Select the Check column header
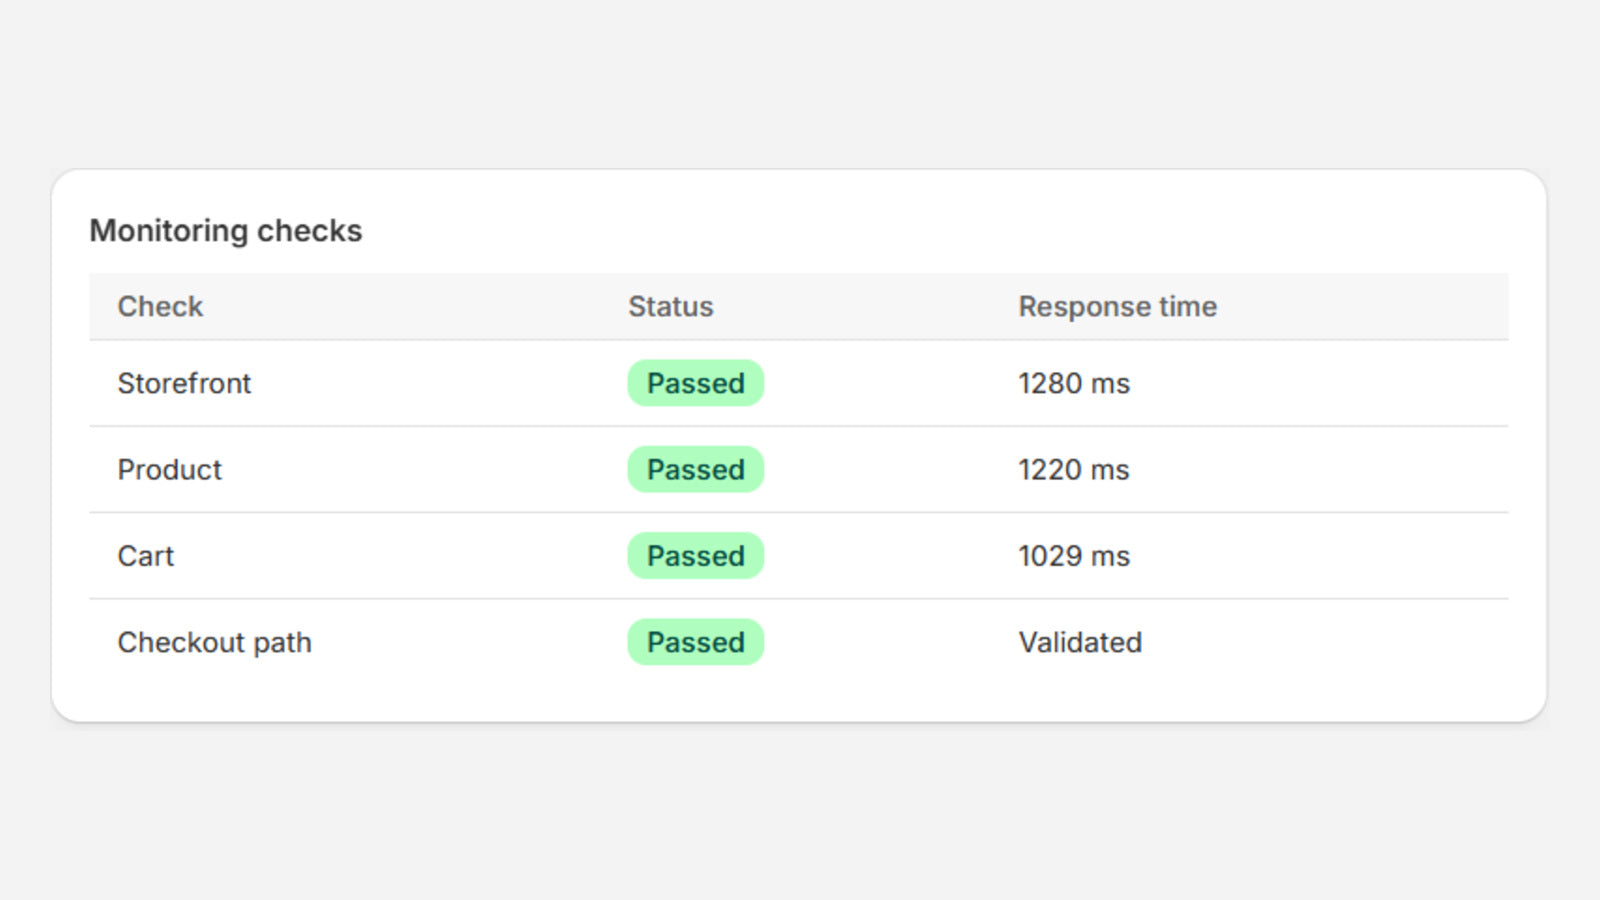 [x=160, y=306]
